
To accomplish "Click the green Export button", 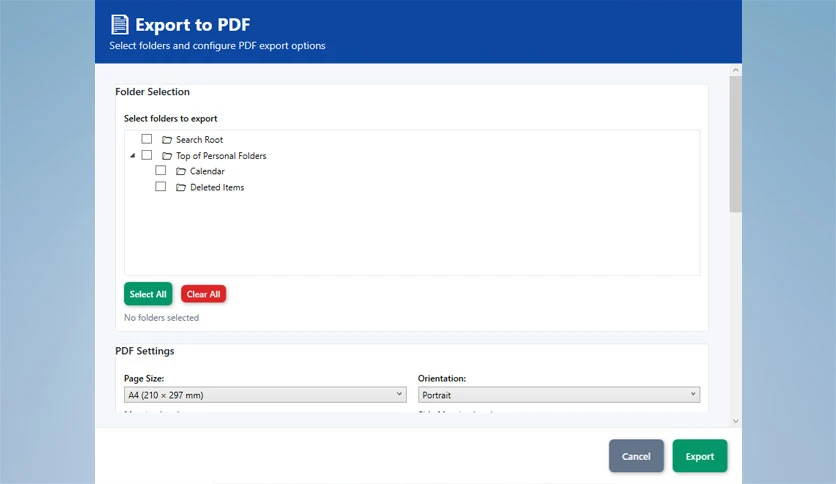I will (700, 456).
